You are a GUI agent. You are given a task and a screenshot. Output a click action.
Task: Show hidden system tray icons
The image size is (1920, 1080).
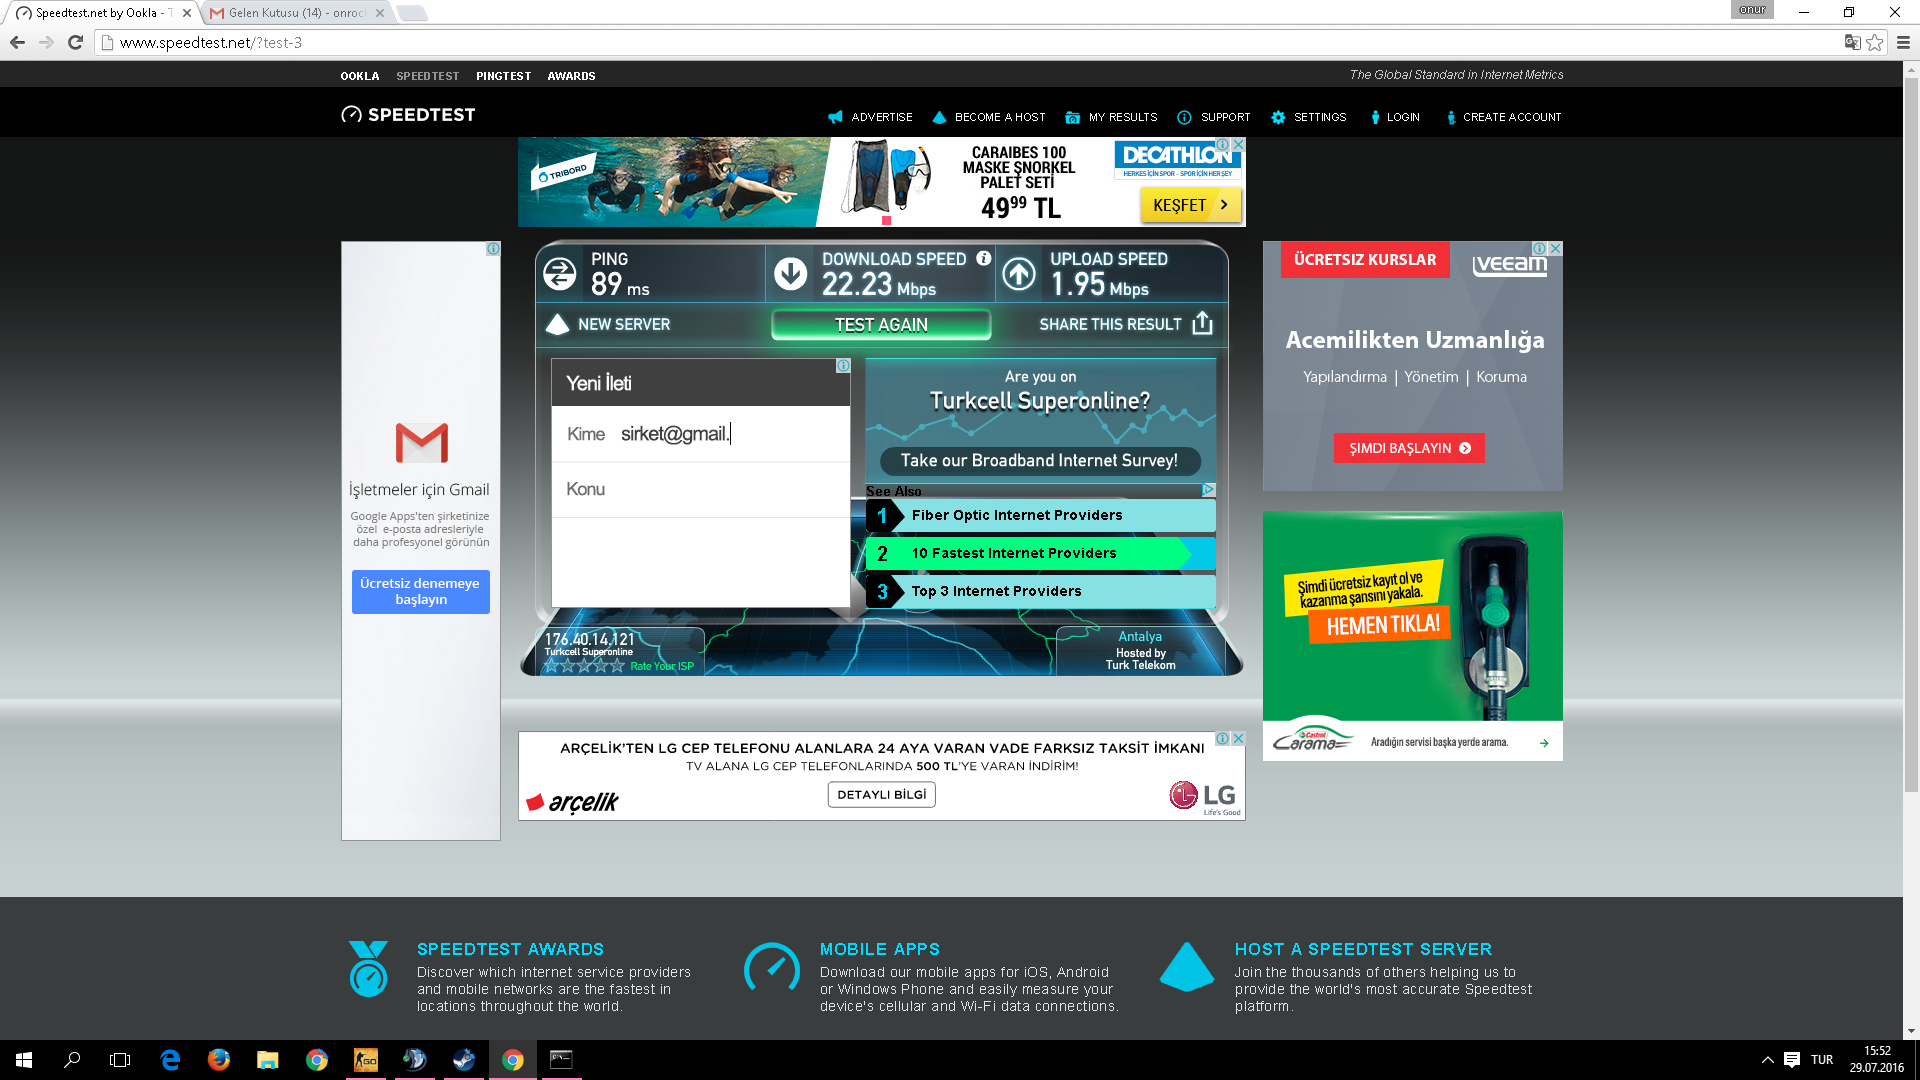(1767, 1060)
